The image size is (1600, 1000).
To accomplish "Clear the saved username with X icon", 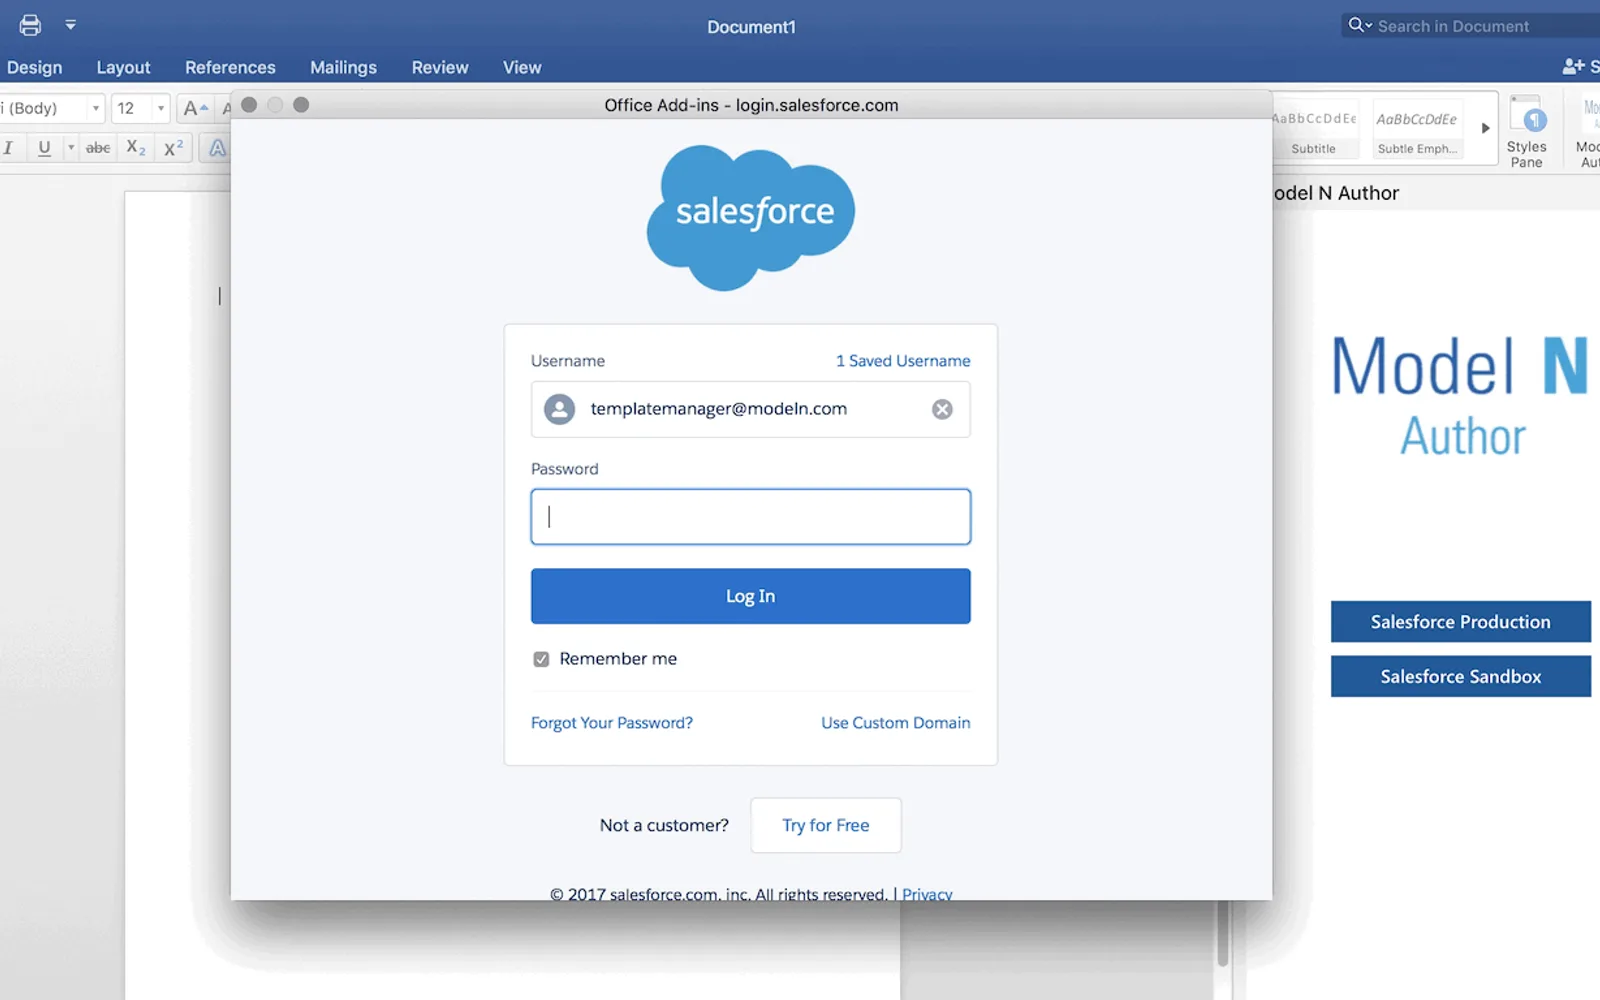I will [x=942, y=409].
